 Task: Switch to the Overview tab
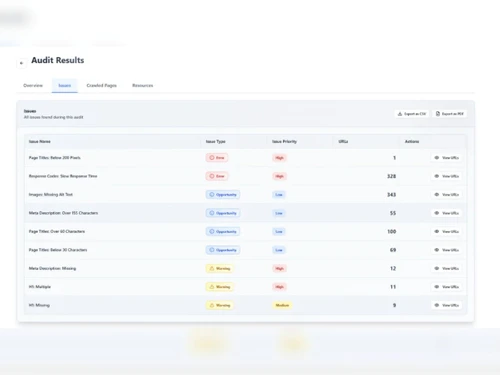click(x=33, y=86)
